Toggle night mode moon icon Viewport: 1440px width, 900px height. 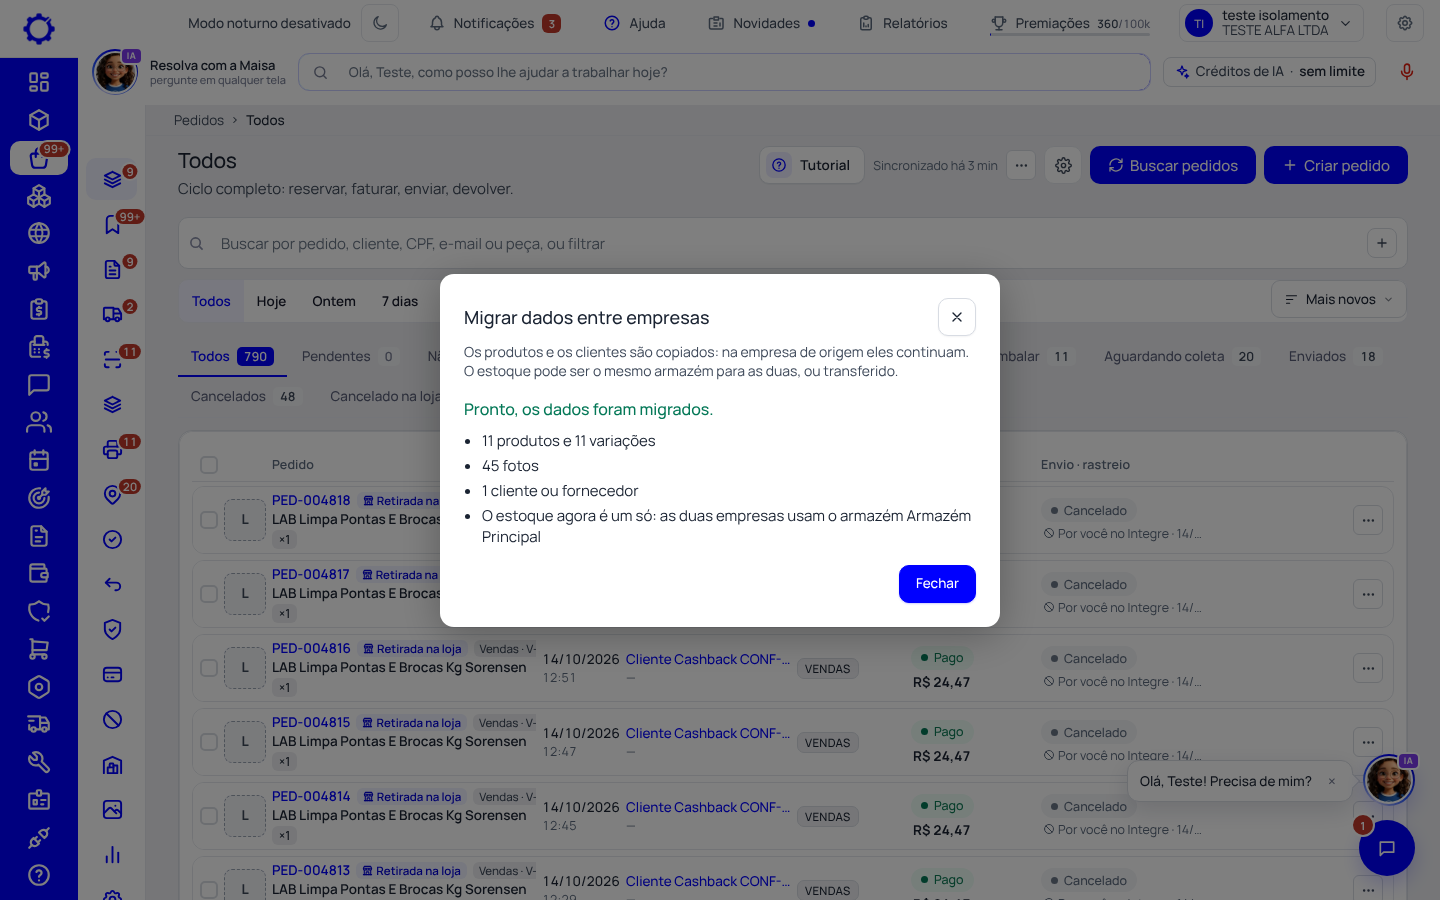(x=380, y=23)
